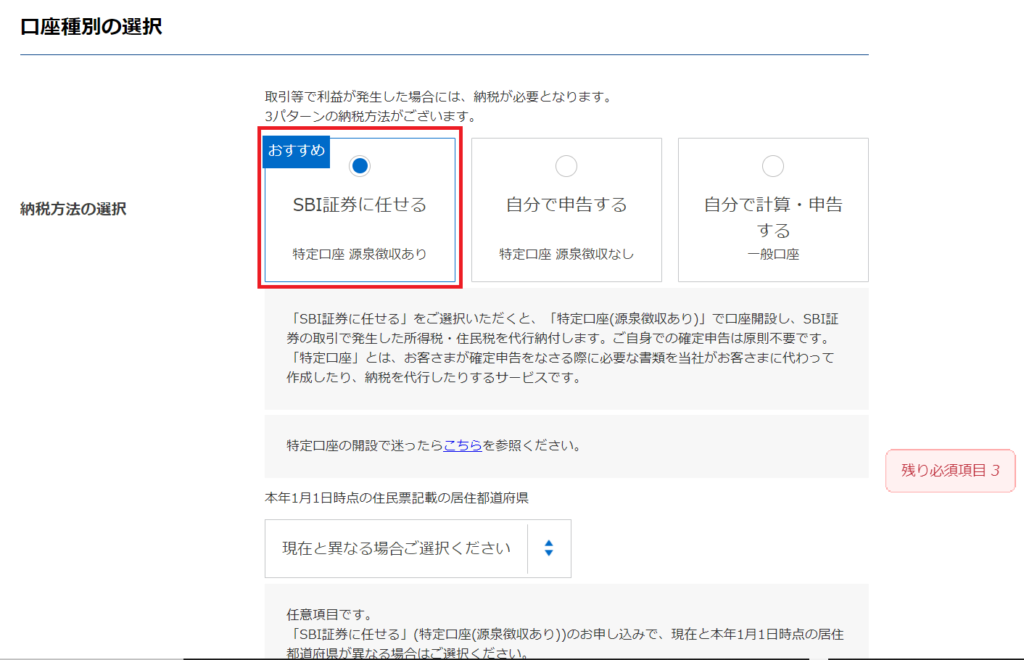The image size is (1024, 660).
Task: Open the こちら link for 特定口座 guidance
Action: coord(462,445)
